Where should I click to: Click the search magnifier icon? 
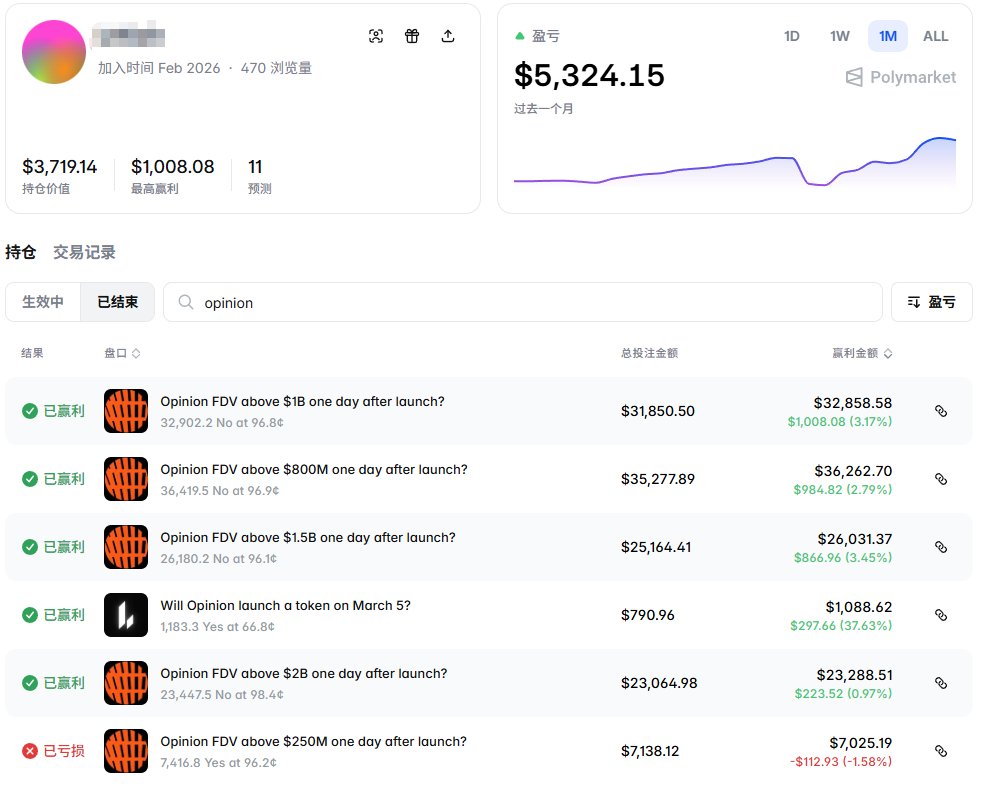[x=186, y=302]
